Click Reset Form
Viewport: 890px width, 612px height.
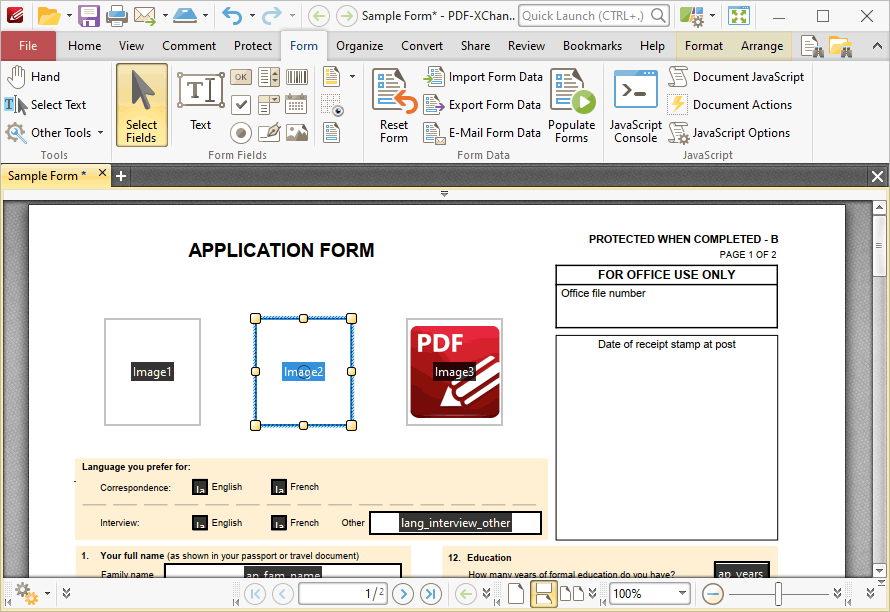point(394,106)
